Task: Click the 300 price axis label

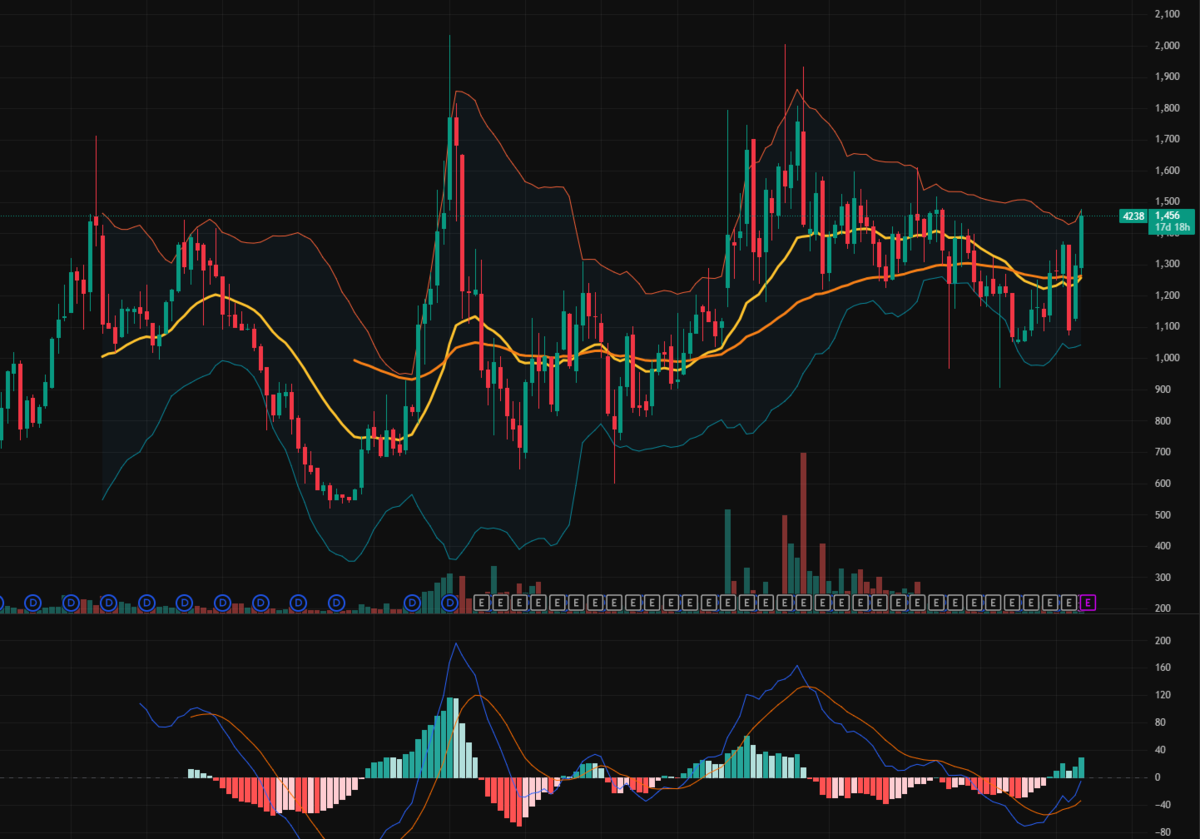Action: tap(1163, 578)
